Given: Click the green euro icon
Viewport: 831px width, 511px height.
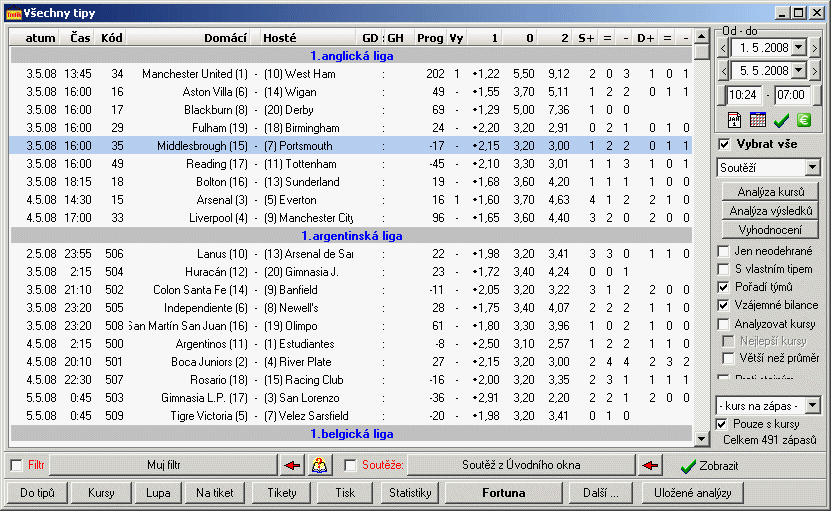Looking at the screenshot, I should point(804,120).
